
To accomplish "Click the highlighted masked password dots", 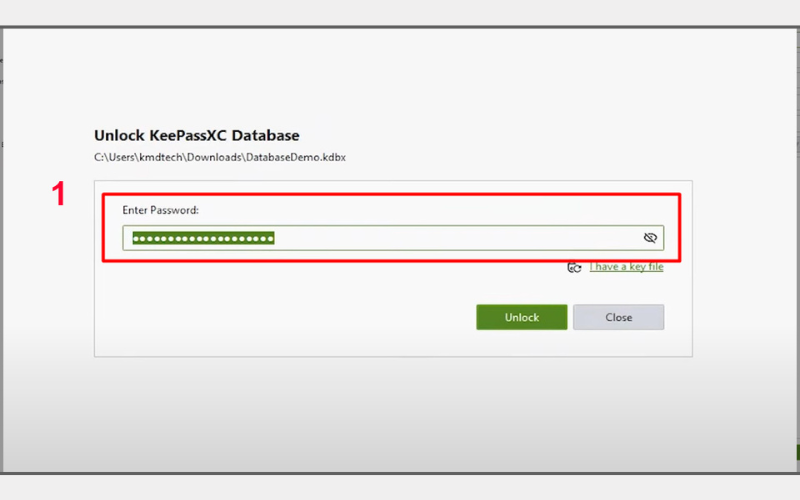I will pyautogui.click(x=204, y=238).
